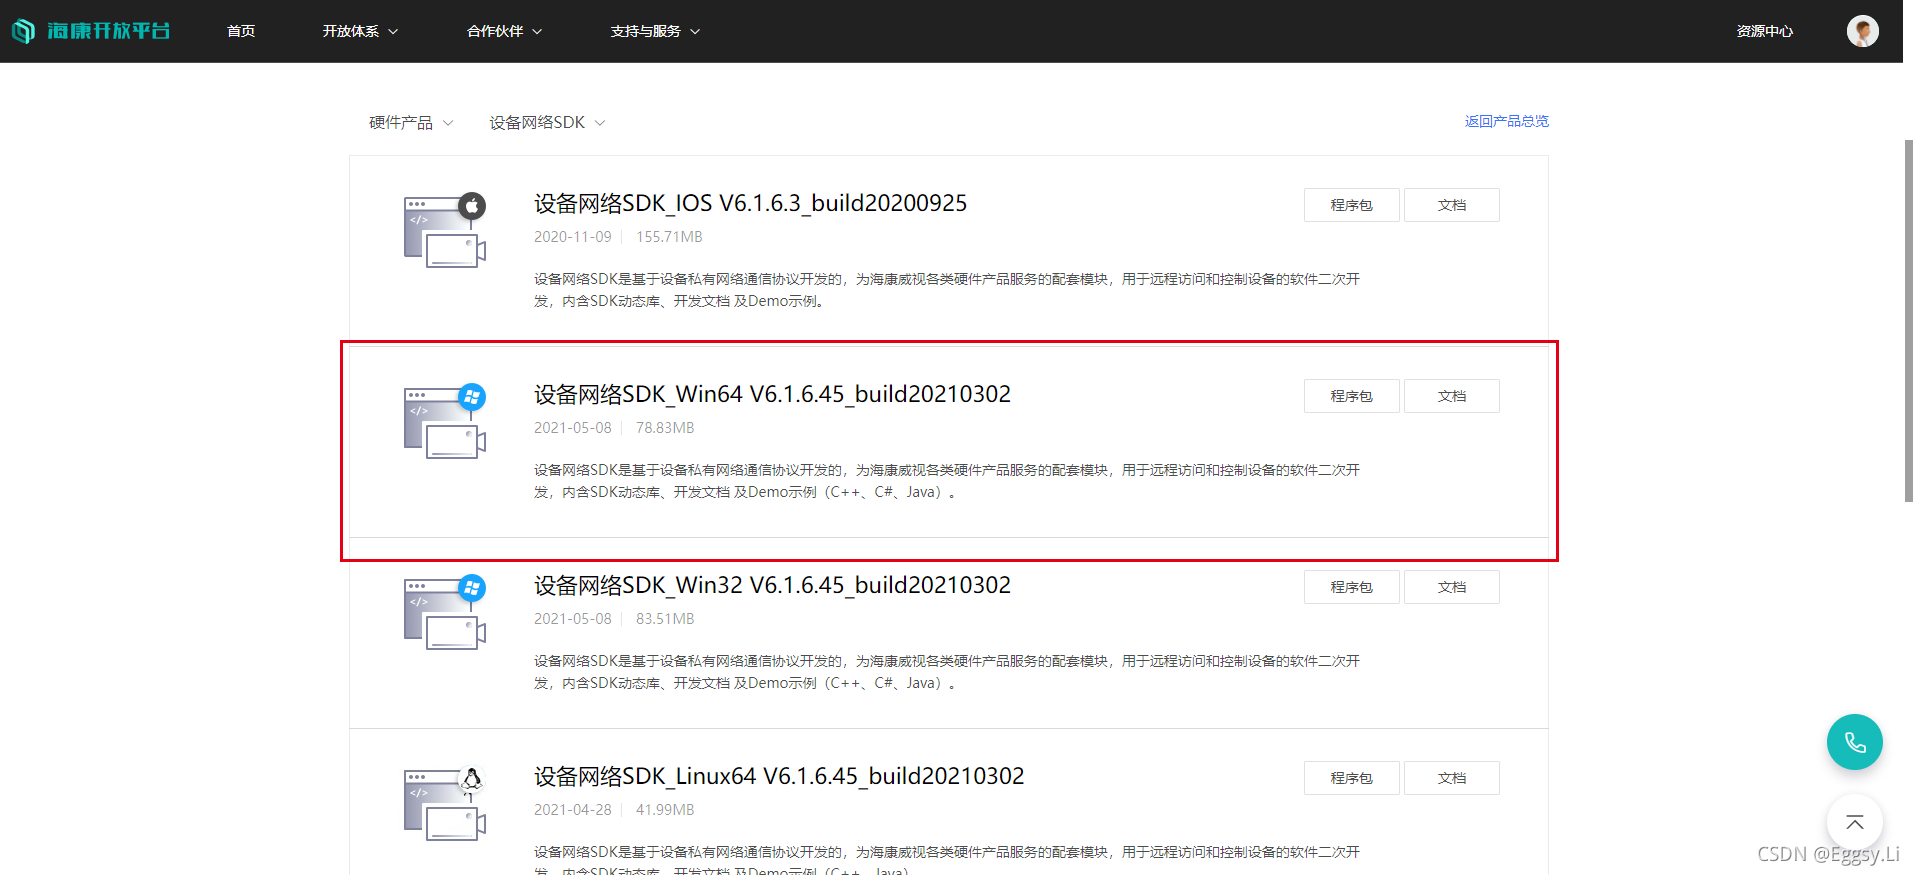Go to 首页 in the top navigation
Image resolution: width=1914 pixels, height=875 pixels.
pos(241,31)
